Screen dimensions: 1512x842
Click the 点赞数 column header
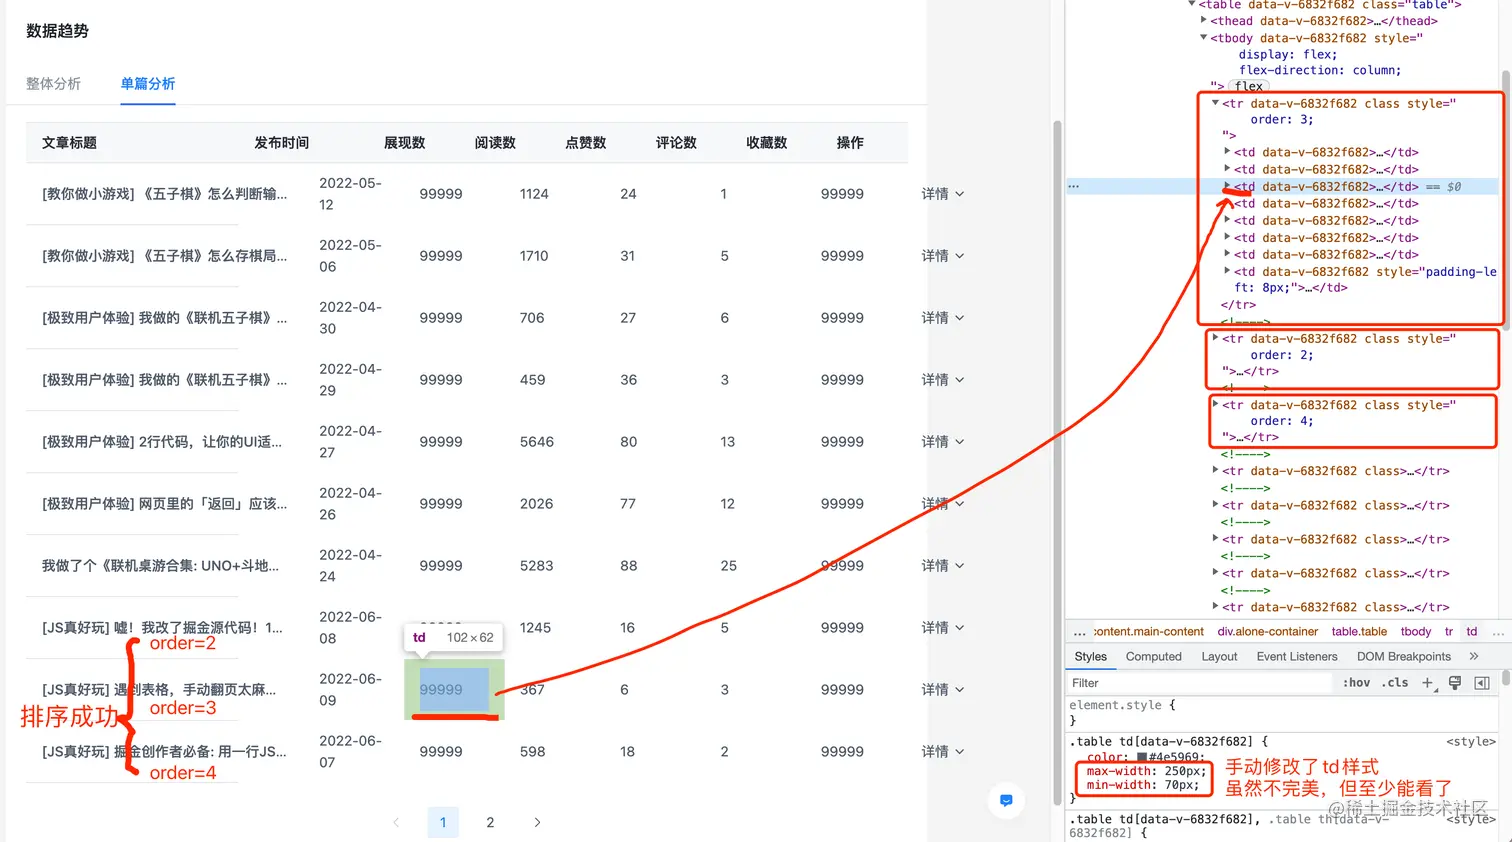pyautogui.click(x=586, y=143)
